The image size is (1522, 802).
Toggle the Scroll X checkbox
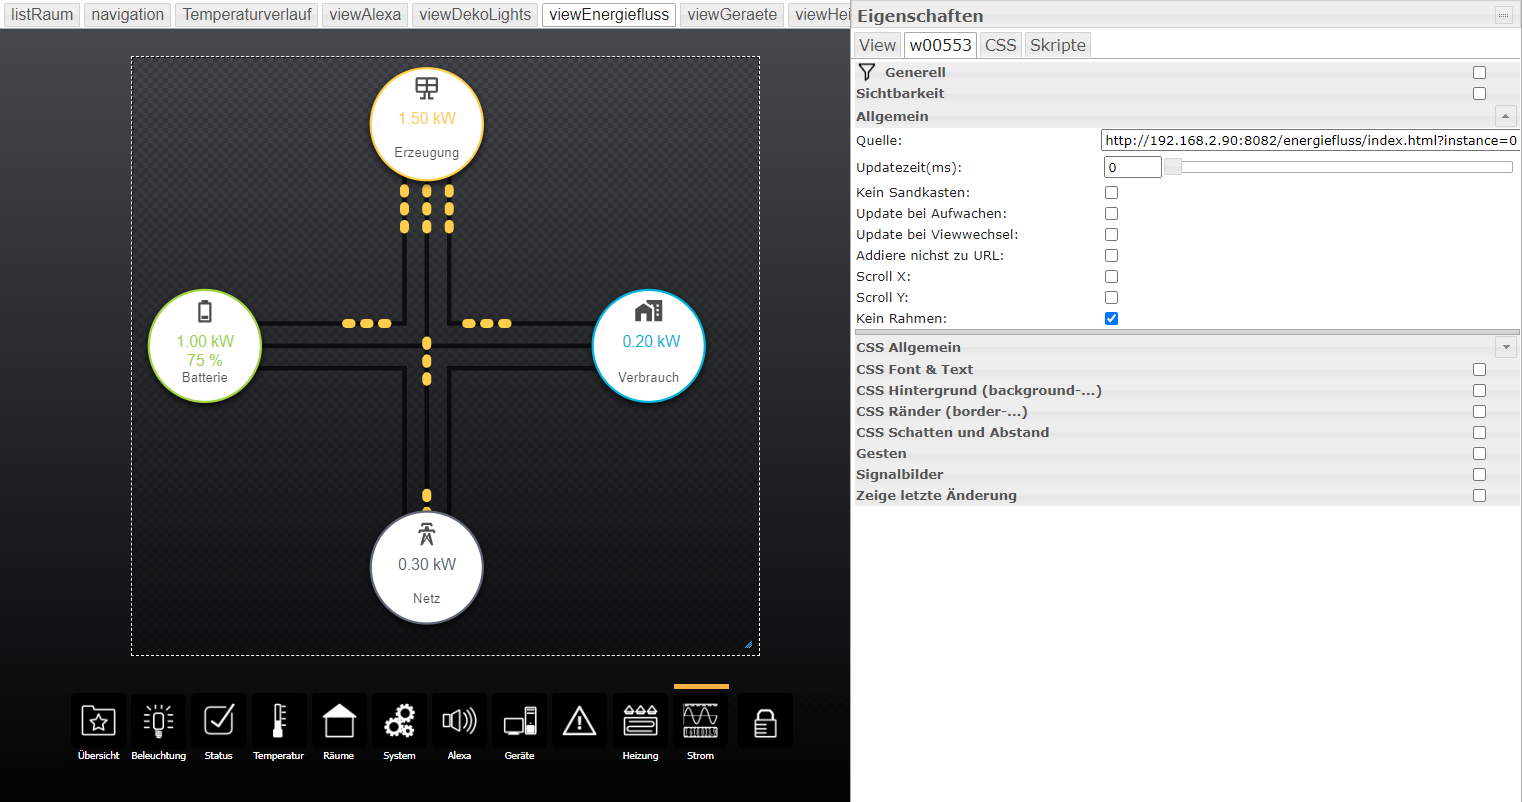[1111, 276]
